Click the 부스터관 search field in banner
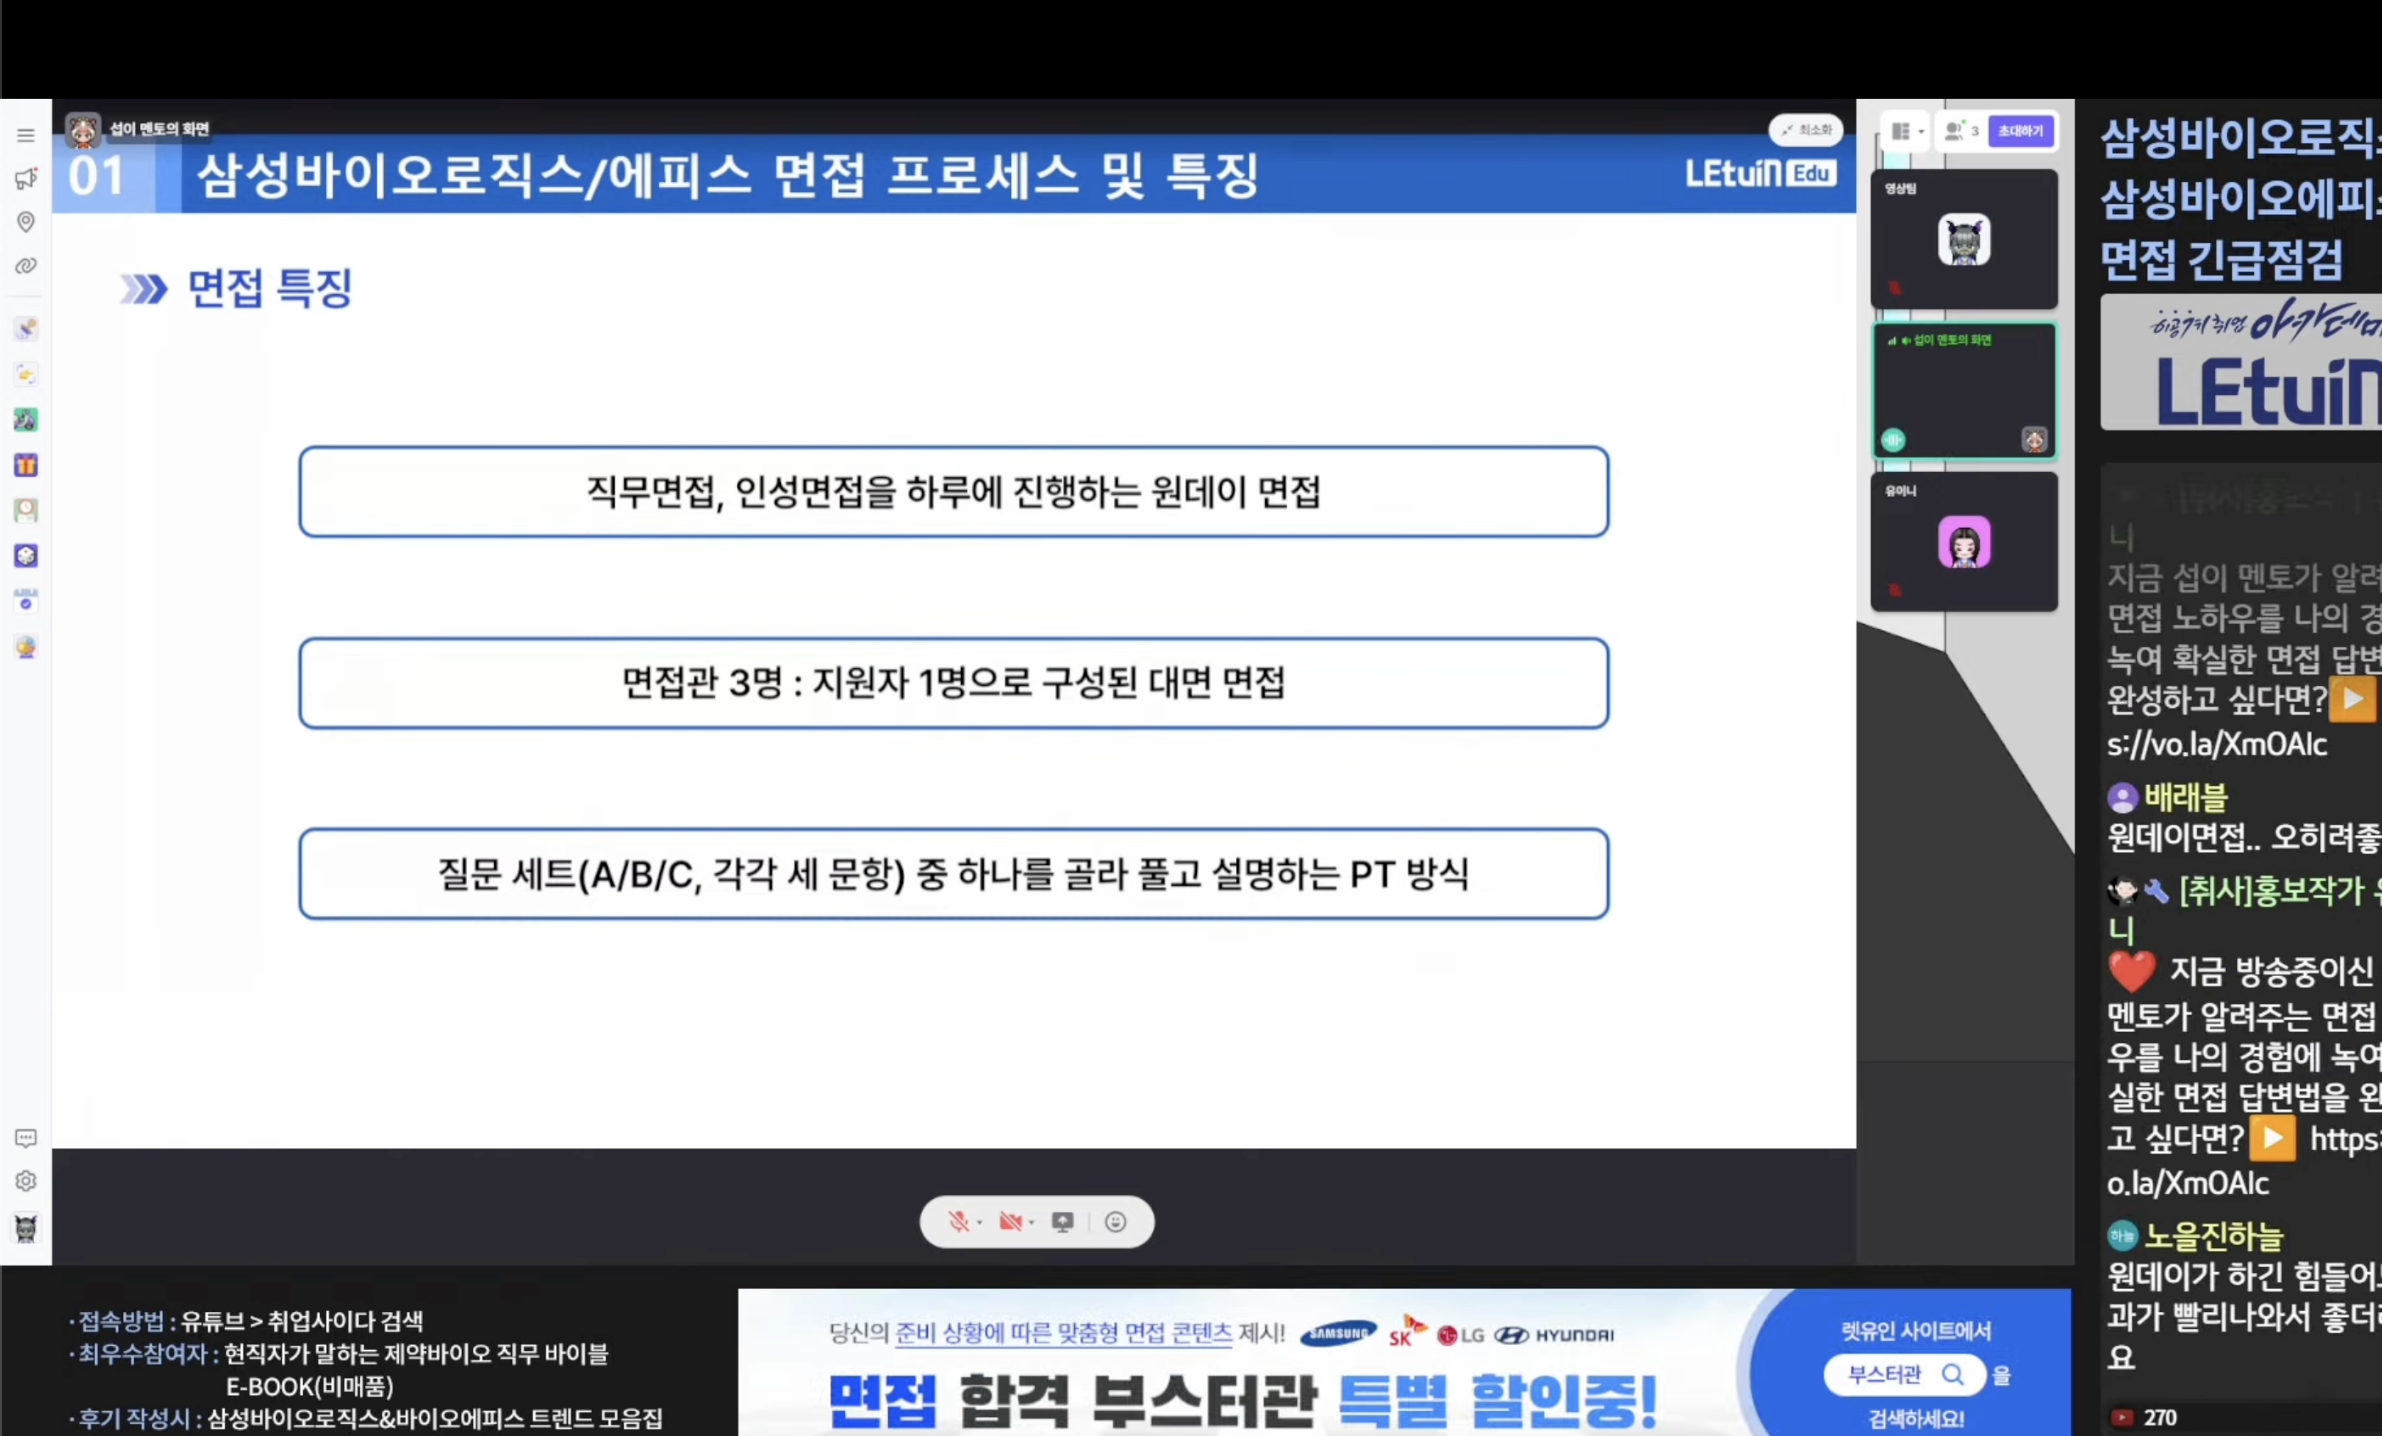 [1903, 1375]
